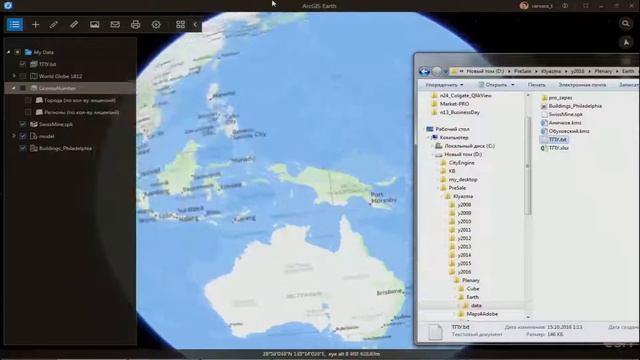Viewport: 640px width, 360px height.
Task: Select the Draw pencil tool
Action: pyautogui.click(x=53, y=24)
